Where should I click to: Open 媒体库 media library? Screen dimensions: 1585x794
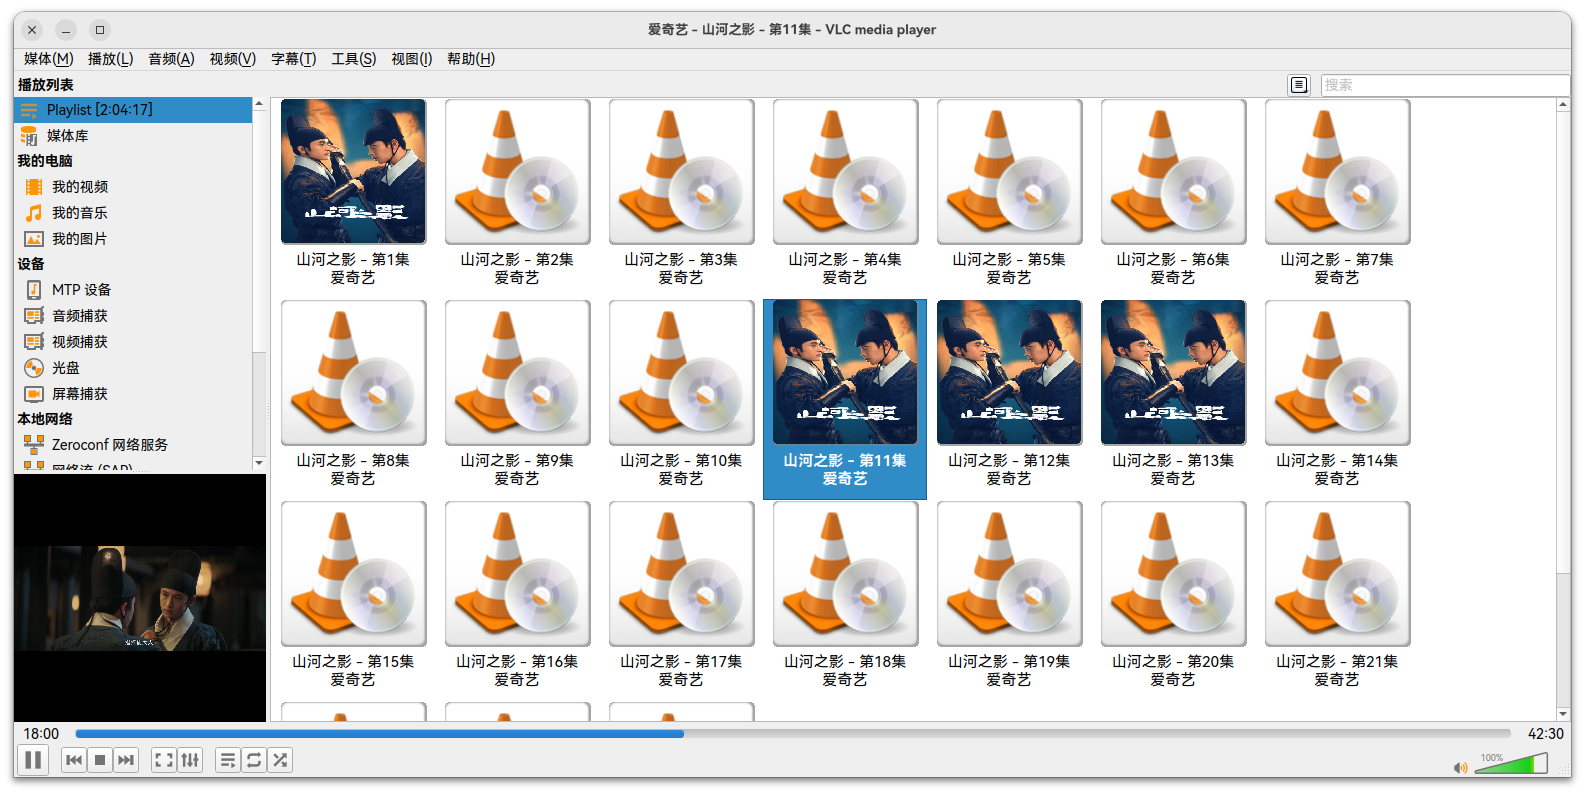coord(133,136)
